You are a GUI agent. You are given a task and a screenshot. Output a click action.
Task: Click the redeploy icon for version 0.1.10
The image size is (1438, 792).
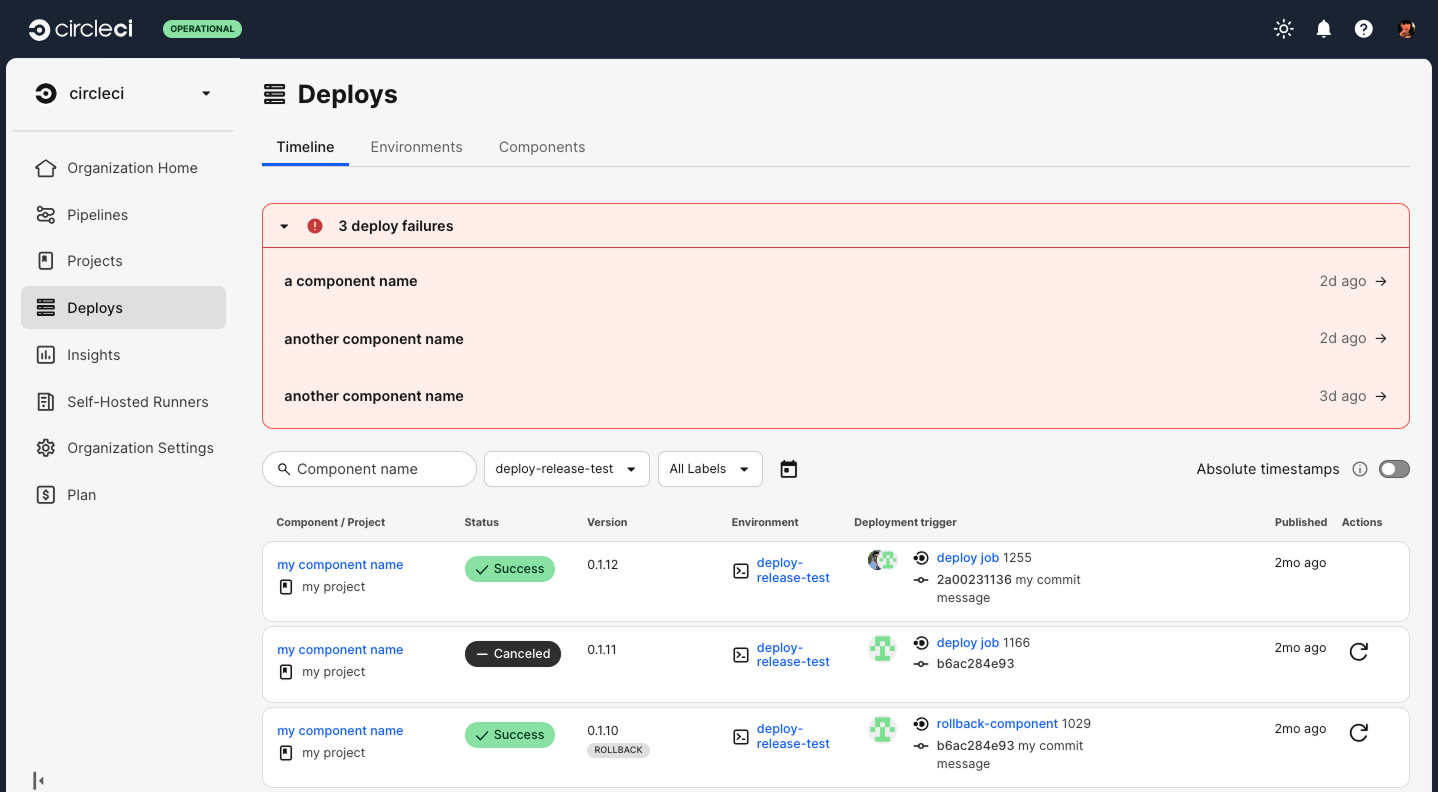click(x=1358, y=733)
